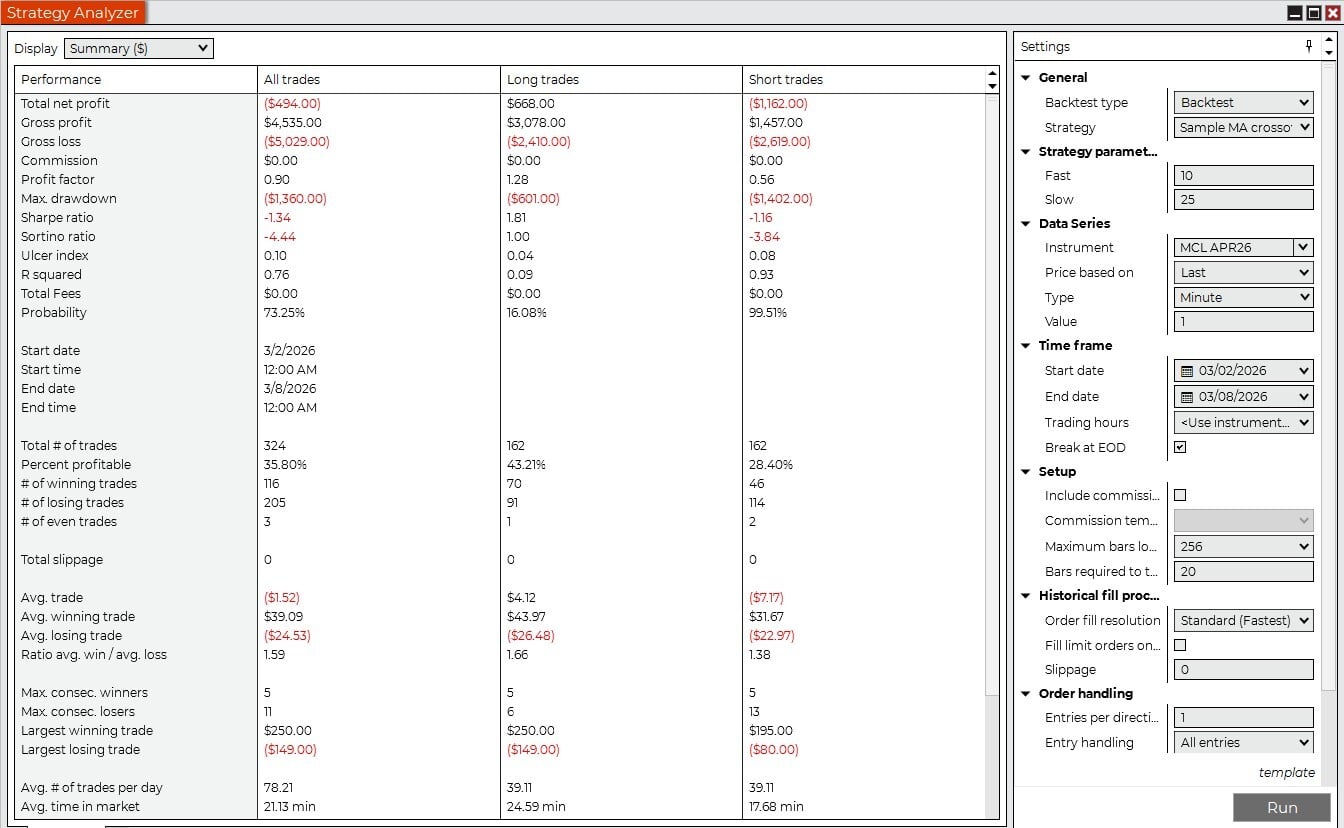1344x828 pixels.
Task: Click the 73.25% probability value
Action: pyautogui.click(x=284, y=312)
